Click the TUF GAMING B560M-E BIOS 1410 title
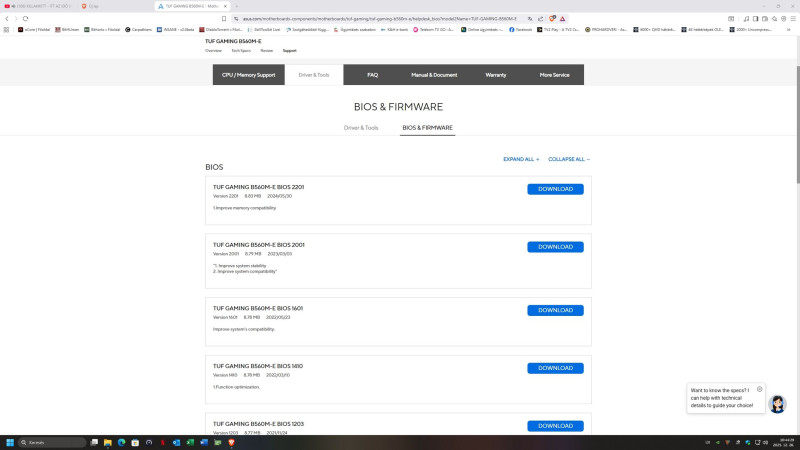800x450 pixels. click(x=258, y=366)
